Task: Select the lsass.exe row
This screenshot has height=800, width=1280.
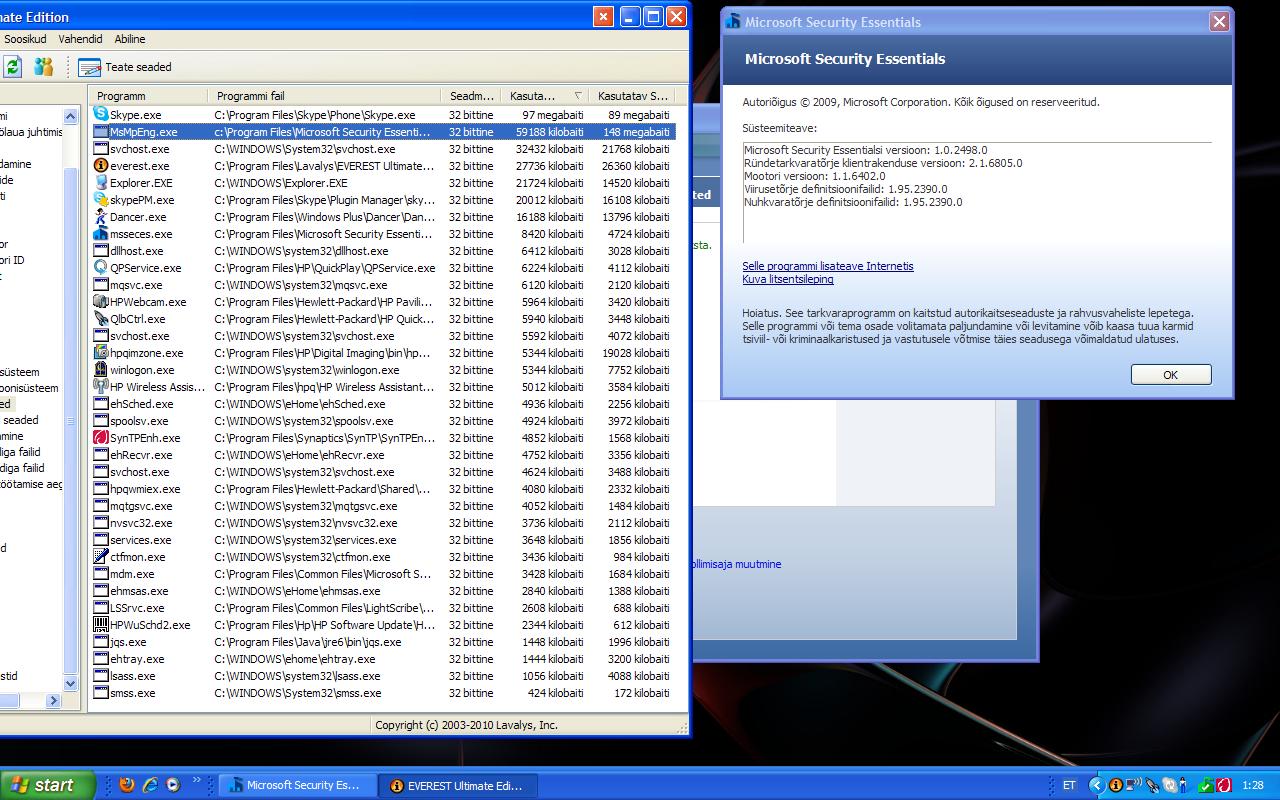Action: click(x=383, y=676)
